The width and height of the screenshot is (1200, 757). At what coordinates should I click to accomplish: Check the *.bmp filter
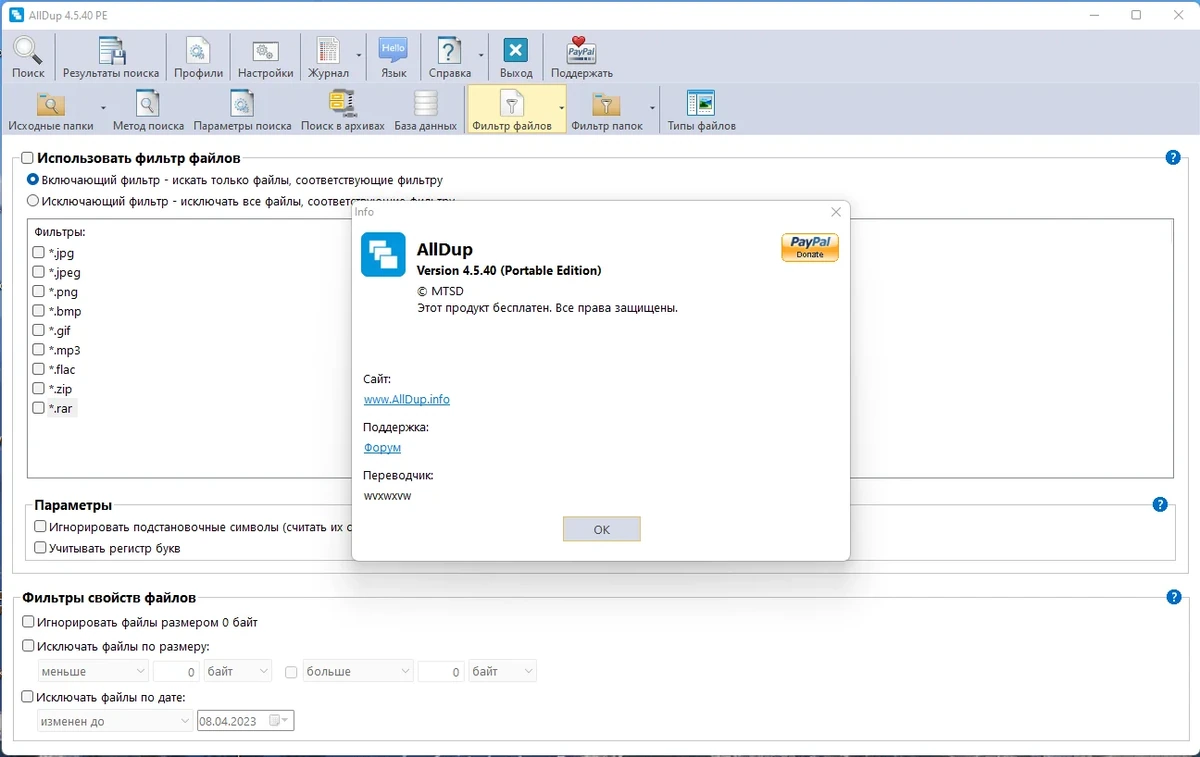coord(39,311)
